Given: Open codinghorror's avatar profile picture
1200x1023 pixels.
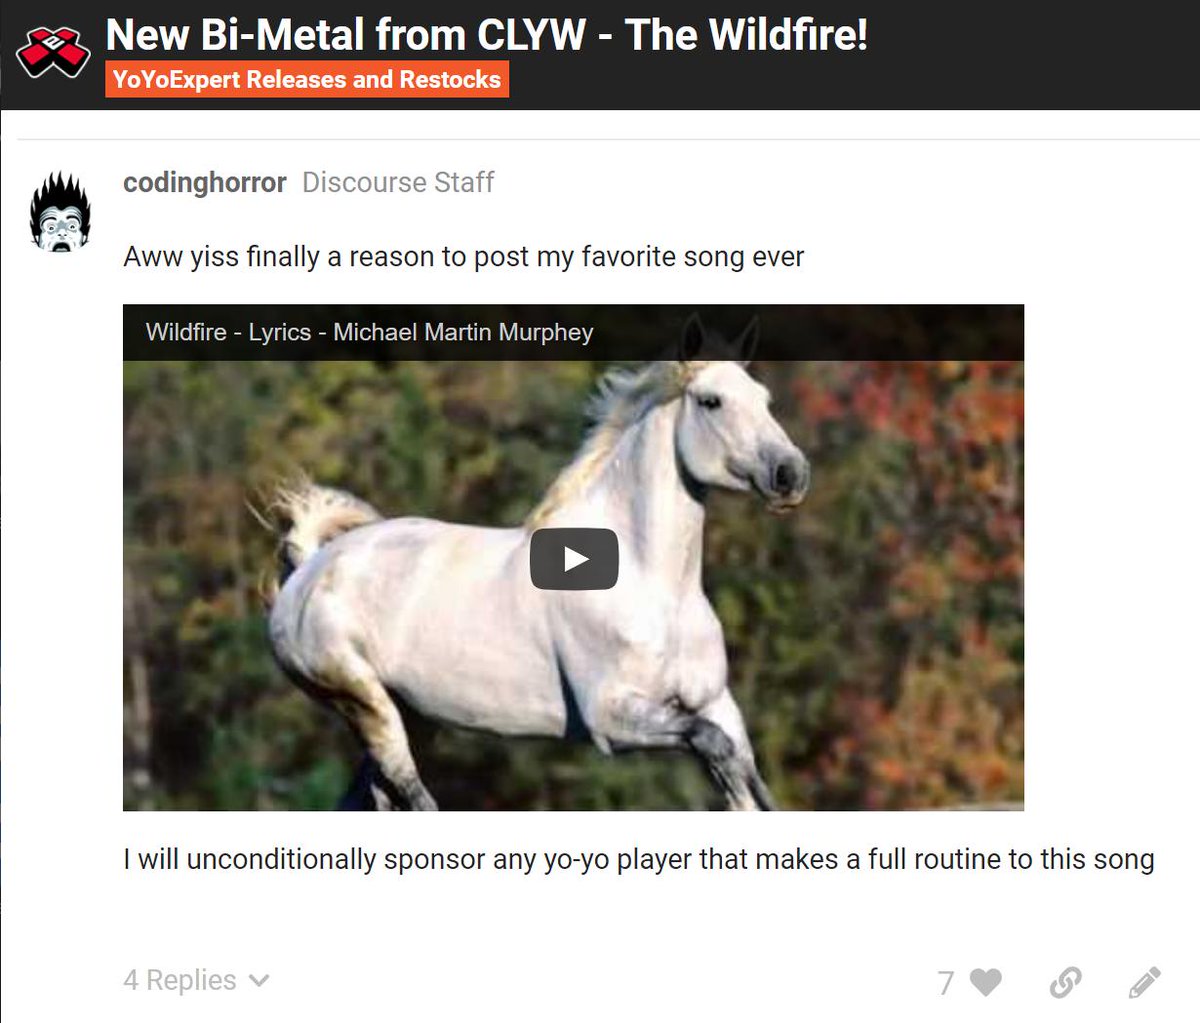Looking at the screenshot, I should [60, 212].
